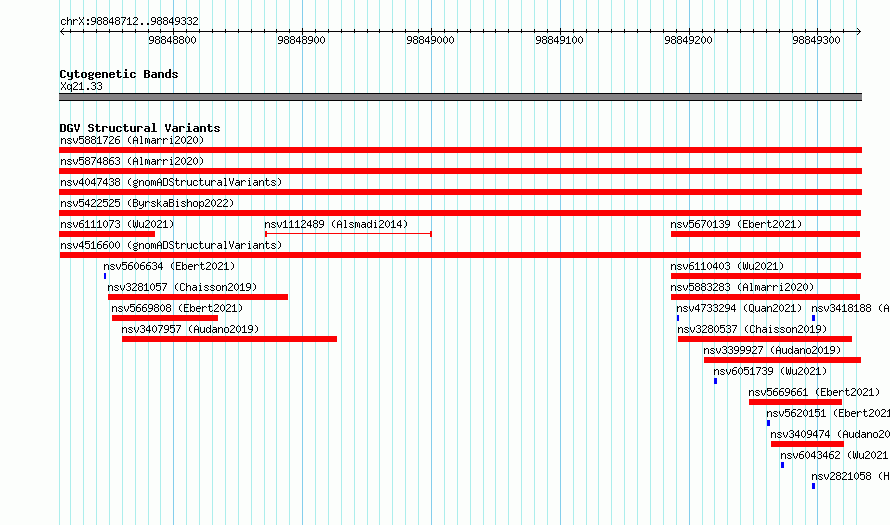Select the nsv3418188 label
This screenshot has width=890, height=525.
pos(850,308)
